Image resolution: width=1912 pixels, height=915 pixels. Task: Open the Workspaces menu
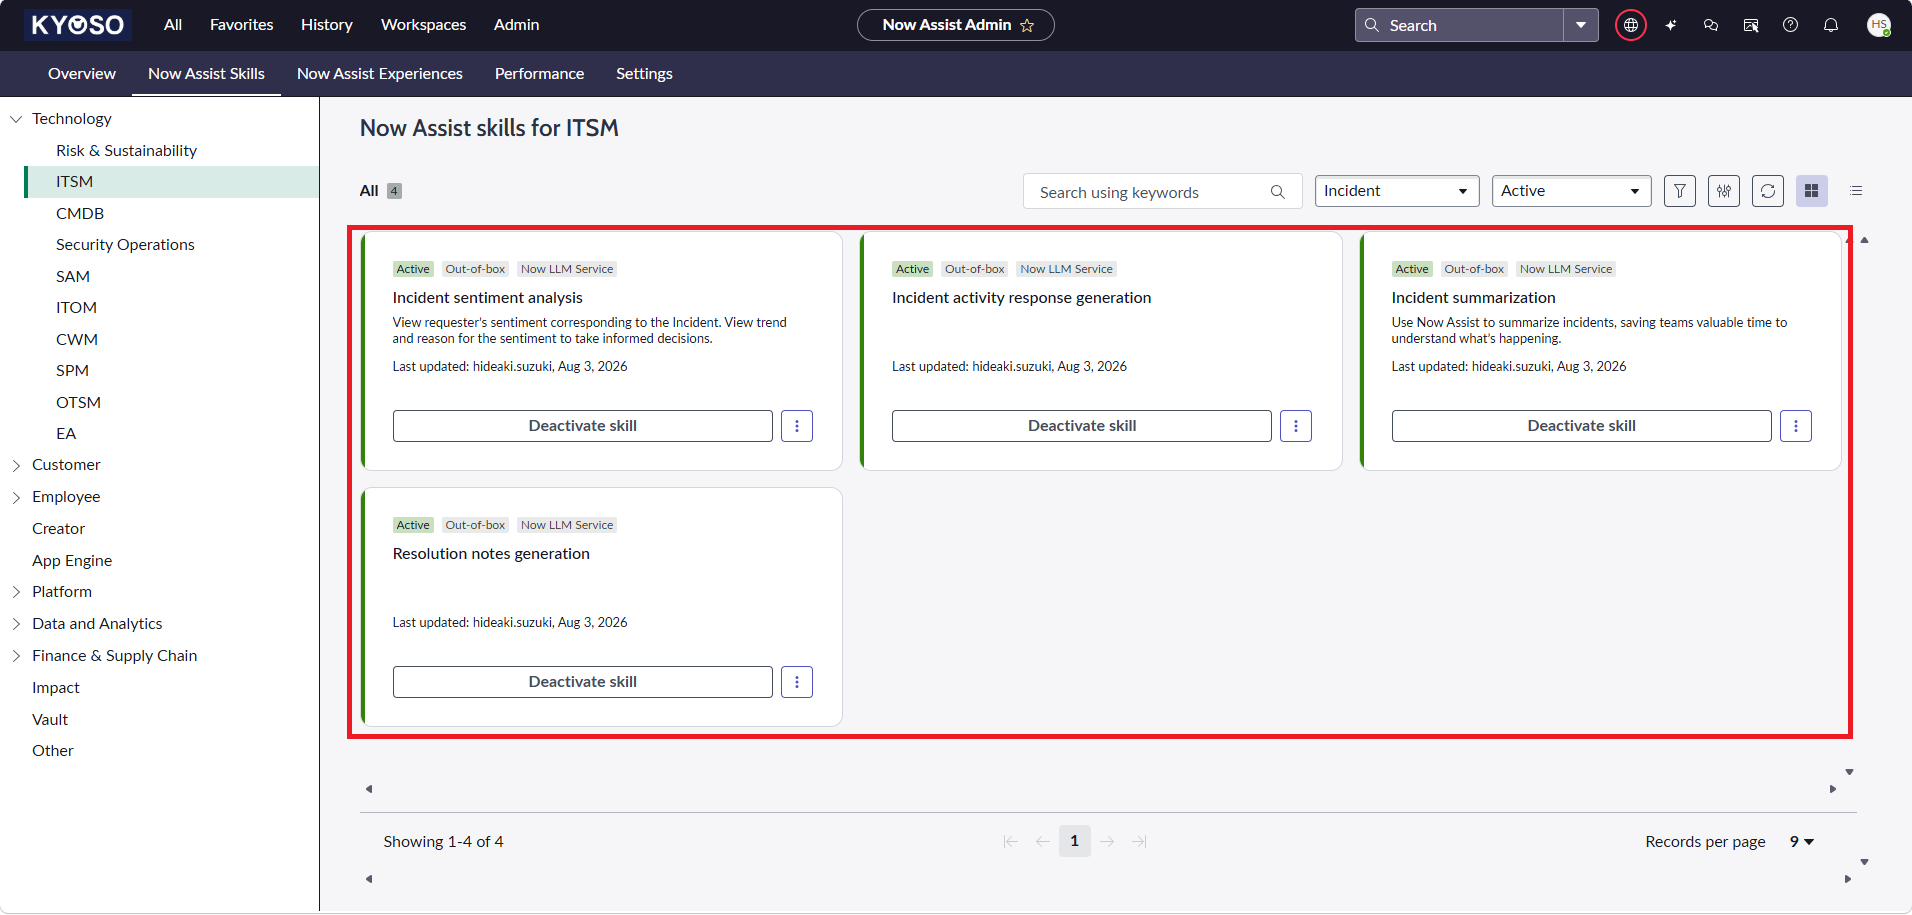pyautogui.click(x=424, y=25)
